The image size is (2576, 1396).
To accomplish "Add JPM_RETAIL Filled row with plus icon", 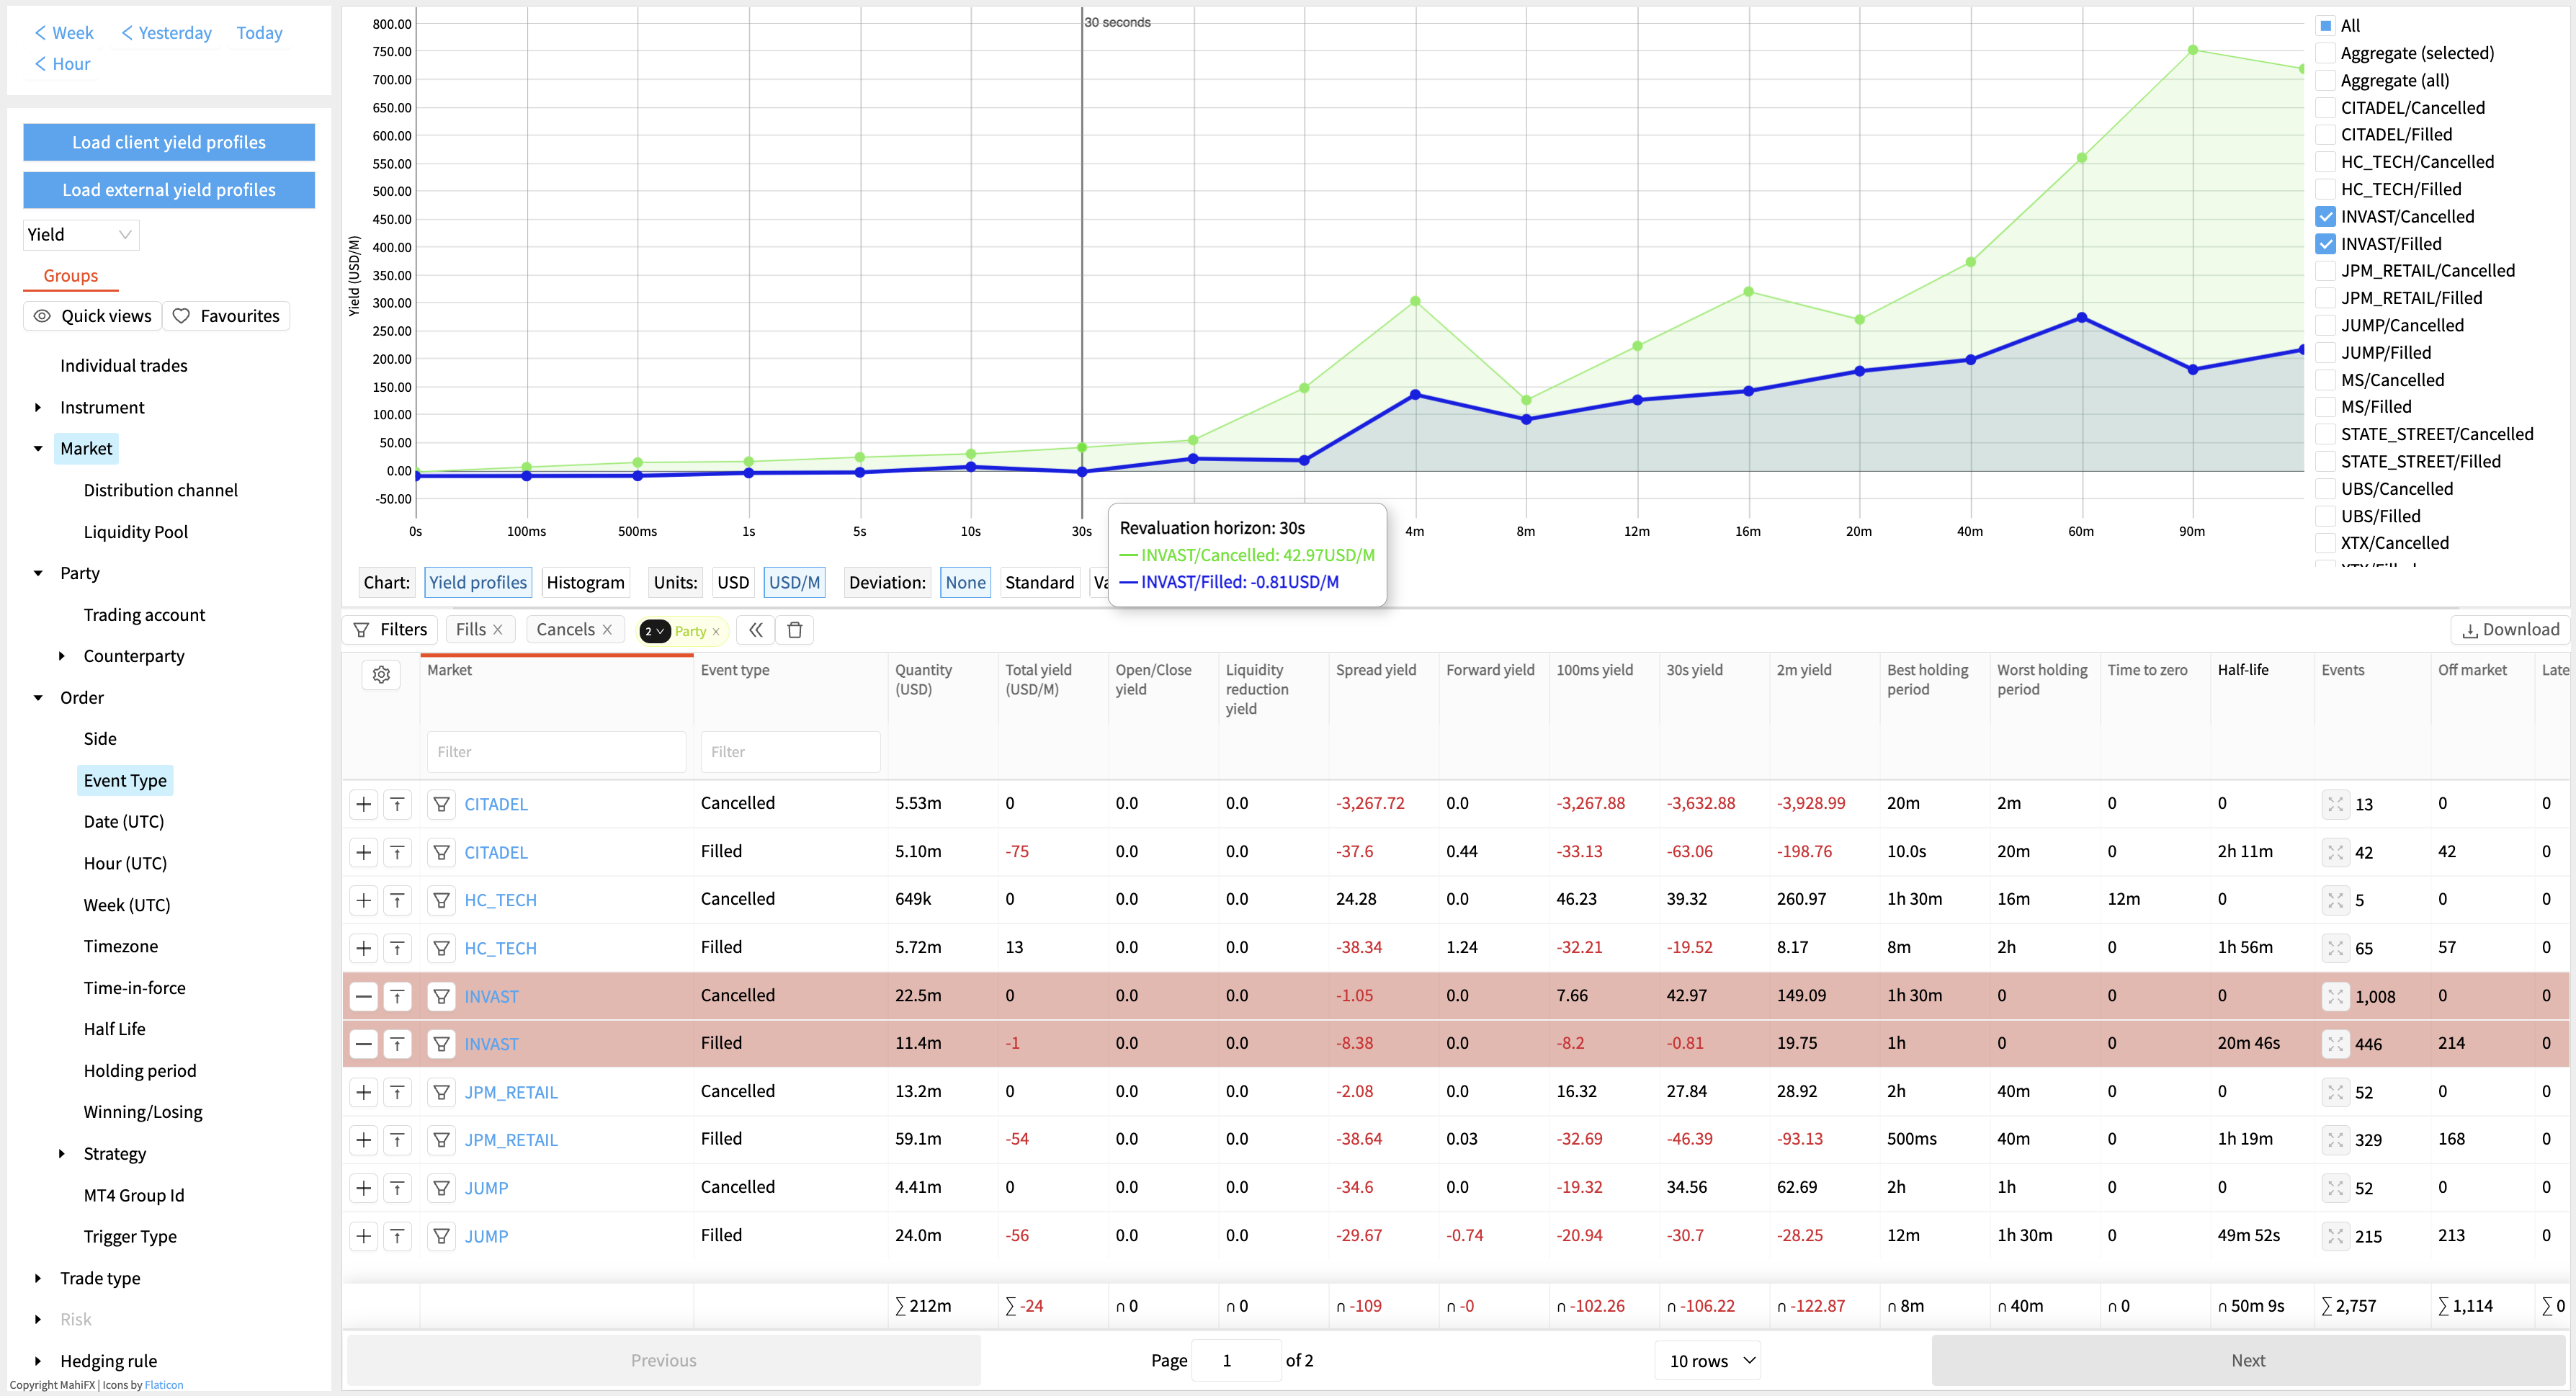I will [x=364, y=1140].
